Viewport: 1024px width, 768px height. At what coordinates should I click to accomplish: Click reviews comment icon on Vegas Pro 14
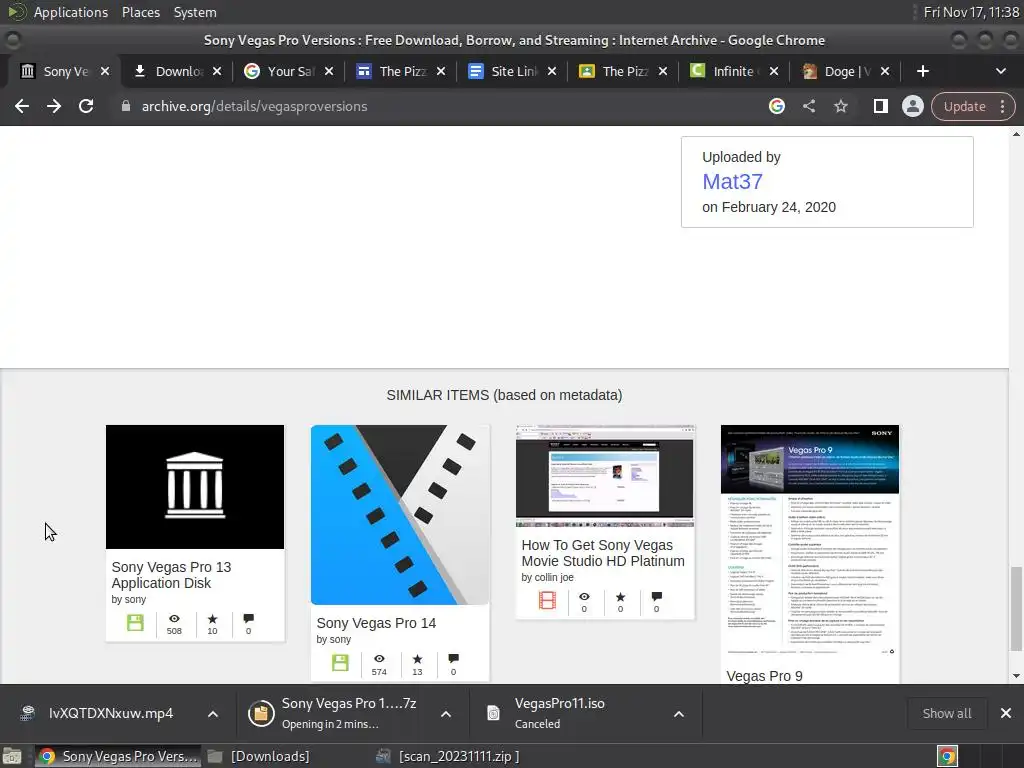(x=453, y=658)
